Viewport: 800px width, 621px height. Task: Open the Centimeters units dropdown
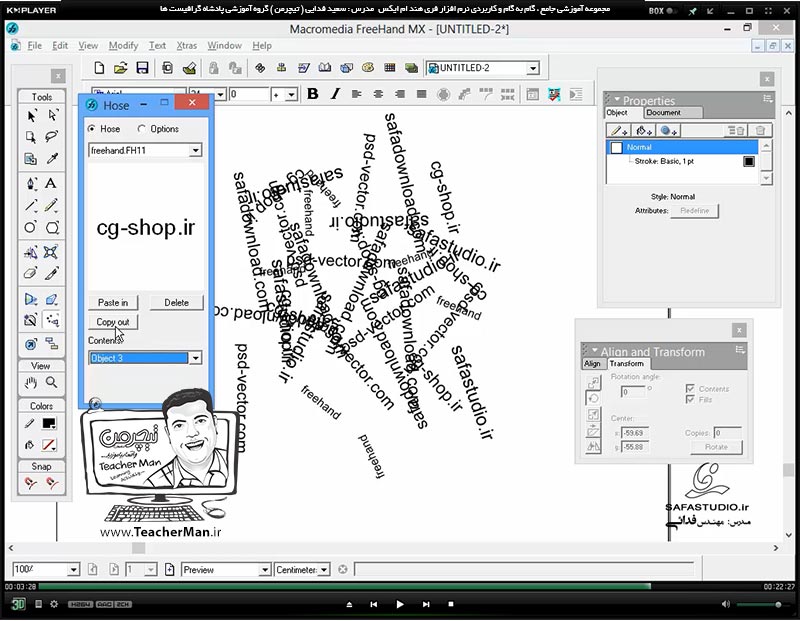pos(324,570)
